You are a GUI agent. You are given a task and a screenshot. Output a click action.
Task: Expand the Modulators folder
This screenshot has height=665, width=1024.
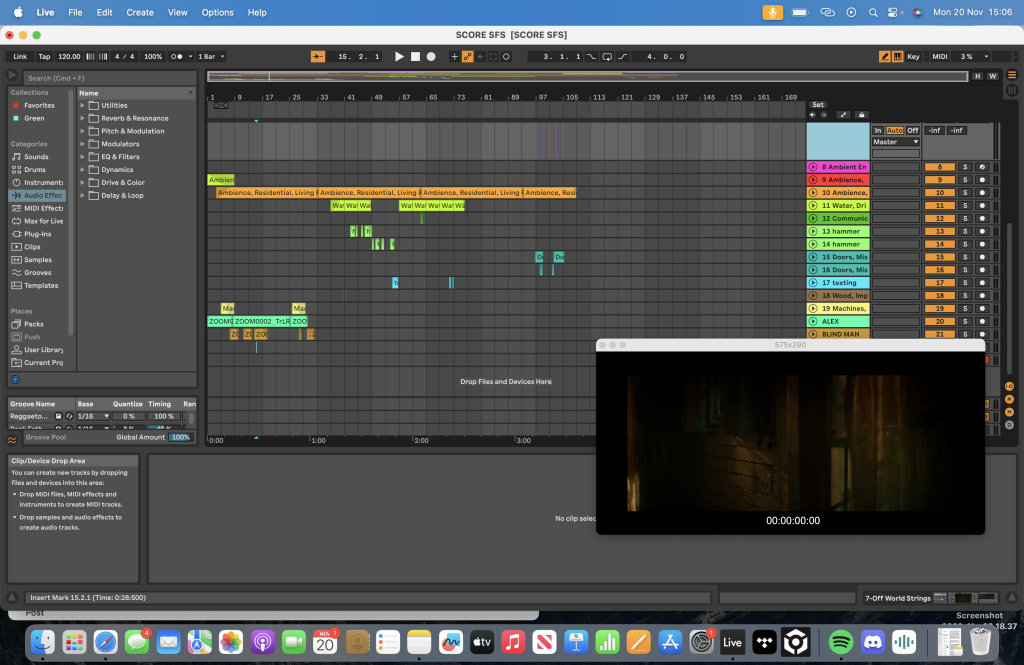point(83,144)
